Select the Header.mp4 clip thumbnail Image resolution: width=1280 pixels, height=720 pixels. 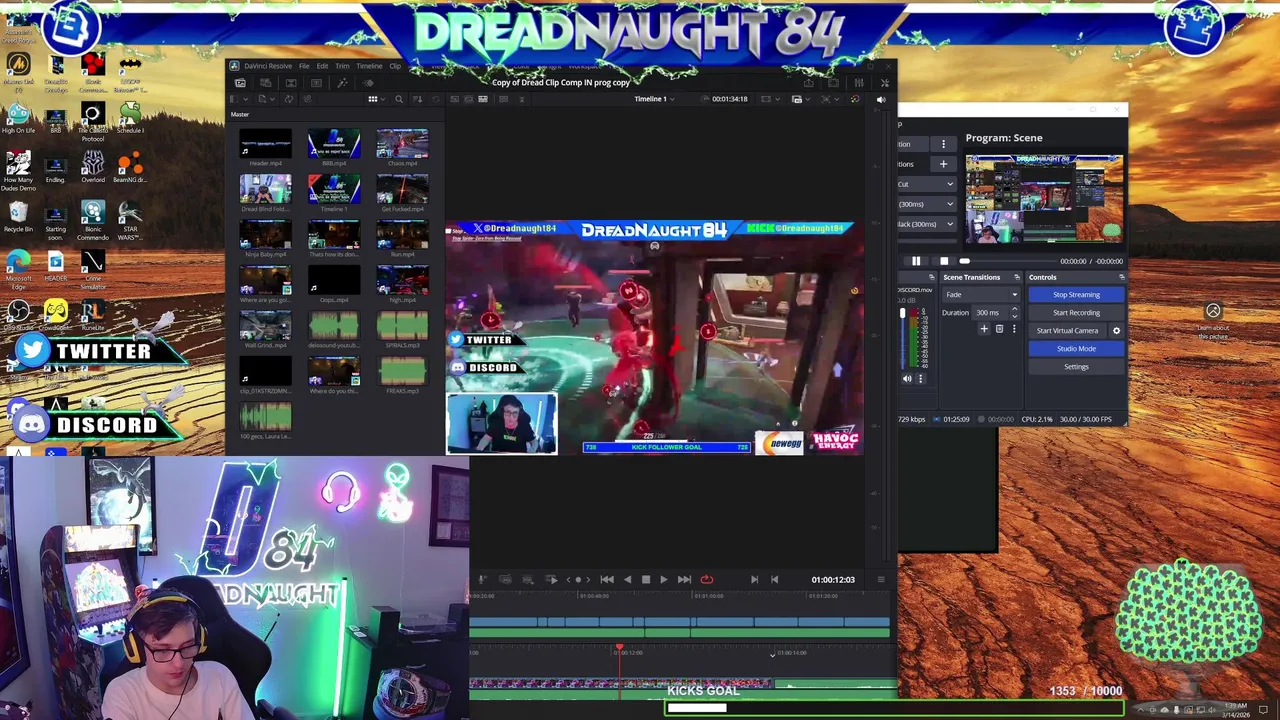coord(265,144)
